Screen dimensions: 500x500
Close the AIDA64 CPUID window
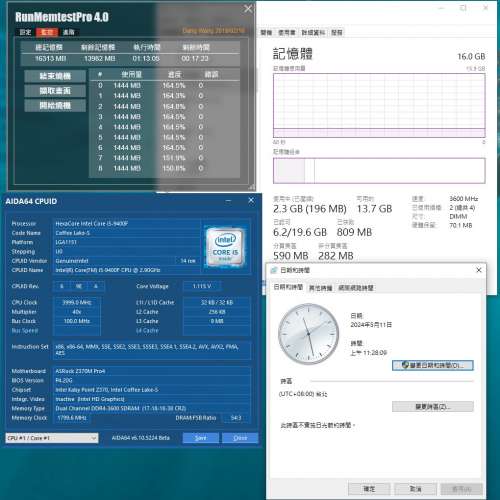click(251, 200)
